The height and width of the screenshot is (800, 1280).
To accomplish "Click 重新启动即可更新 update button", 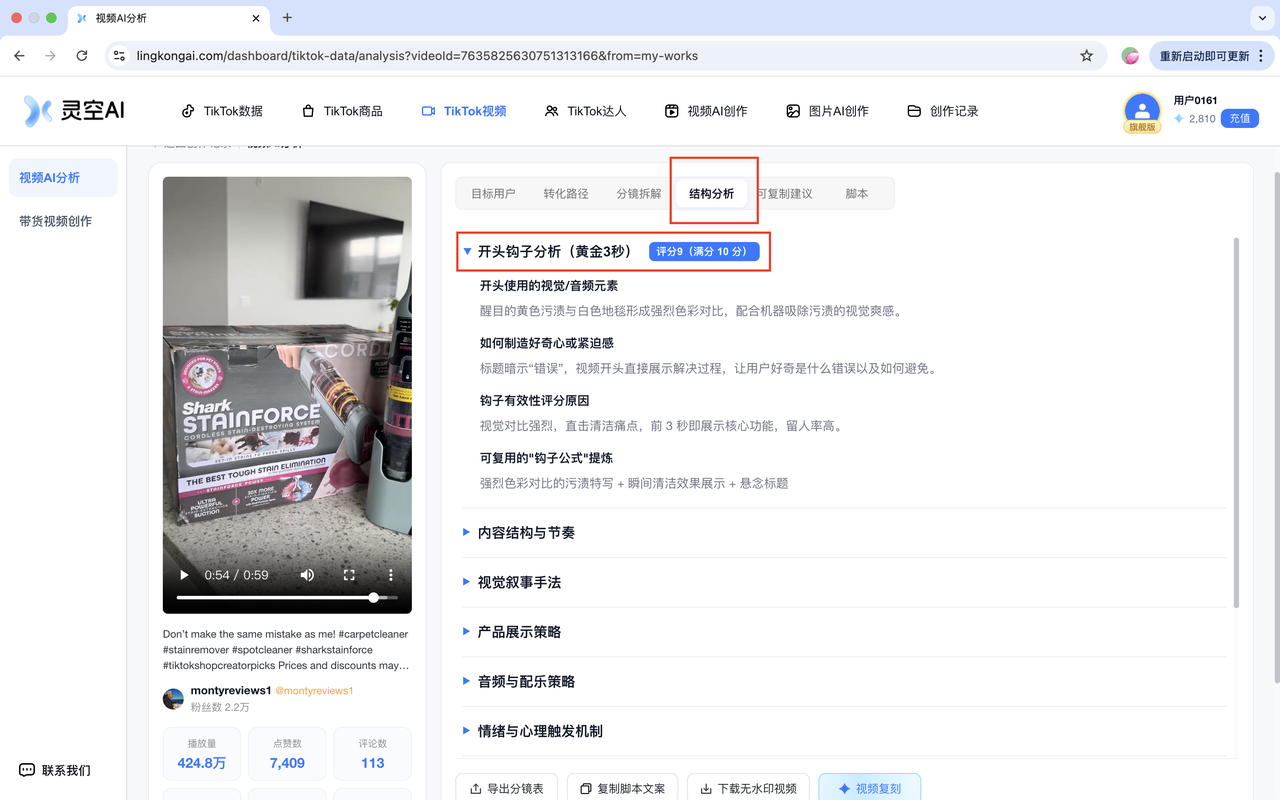I will (1210, 56).
